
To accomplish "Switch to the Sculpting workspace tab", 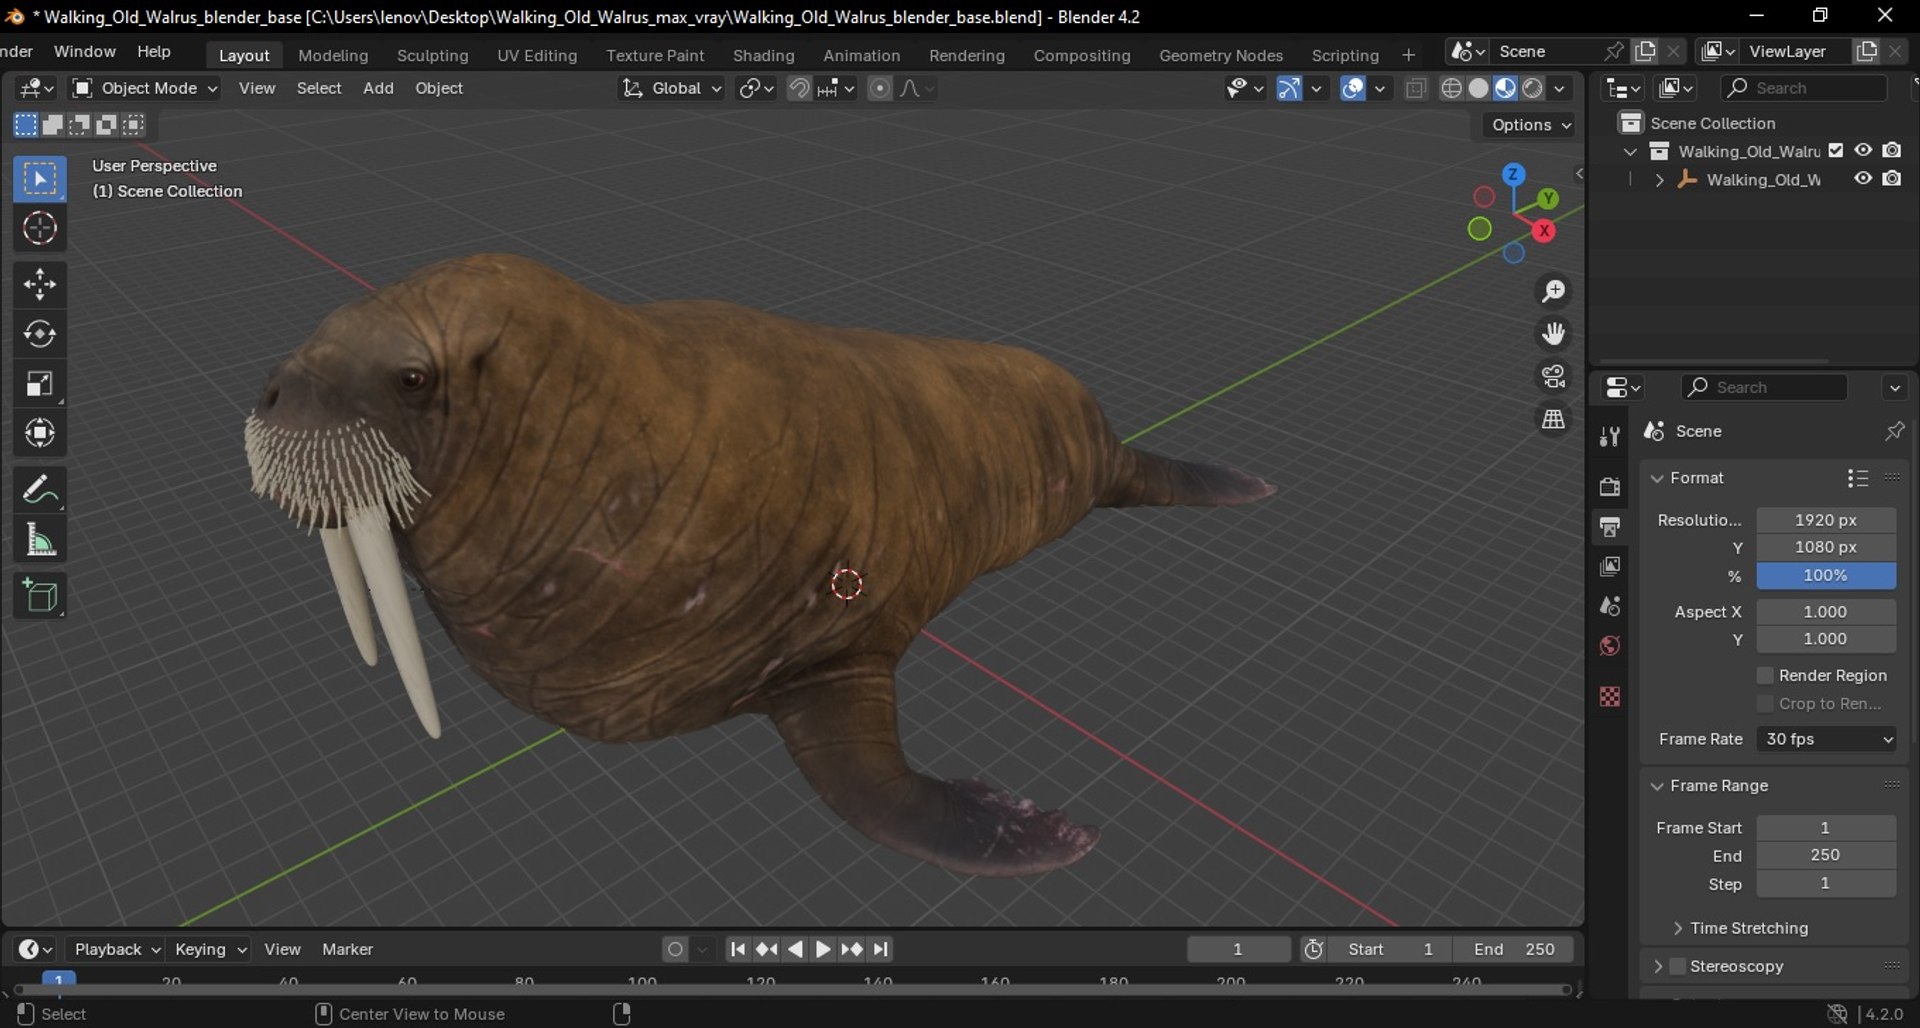I will coord(432,55).
